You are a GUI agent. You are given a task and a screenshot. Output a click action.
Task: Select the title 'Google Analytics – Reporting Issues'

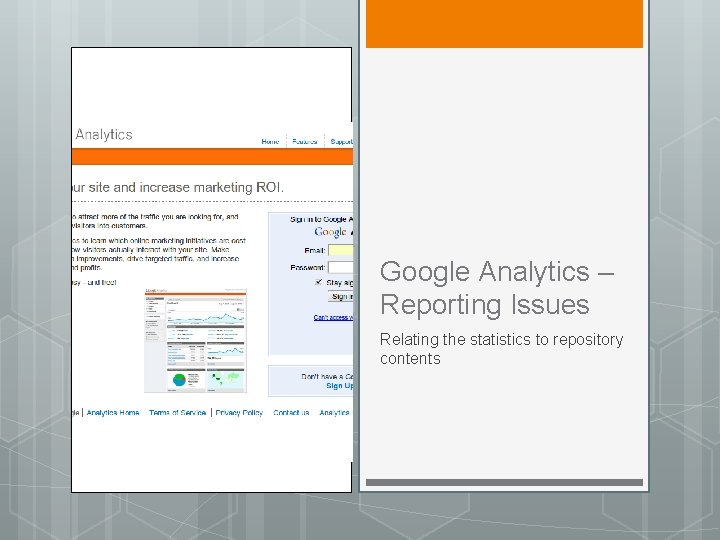[497, 288]
